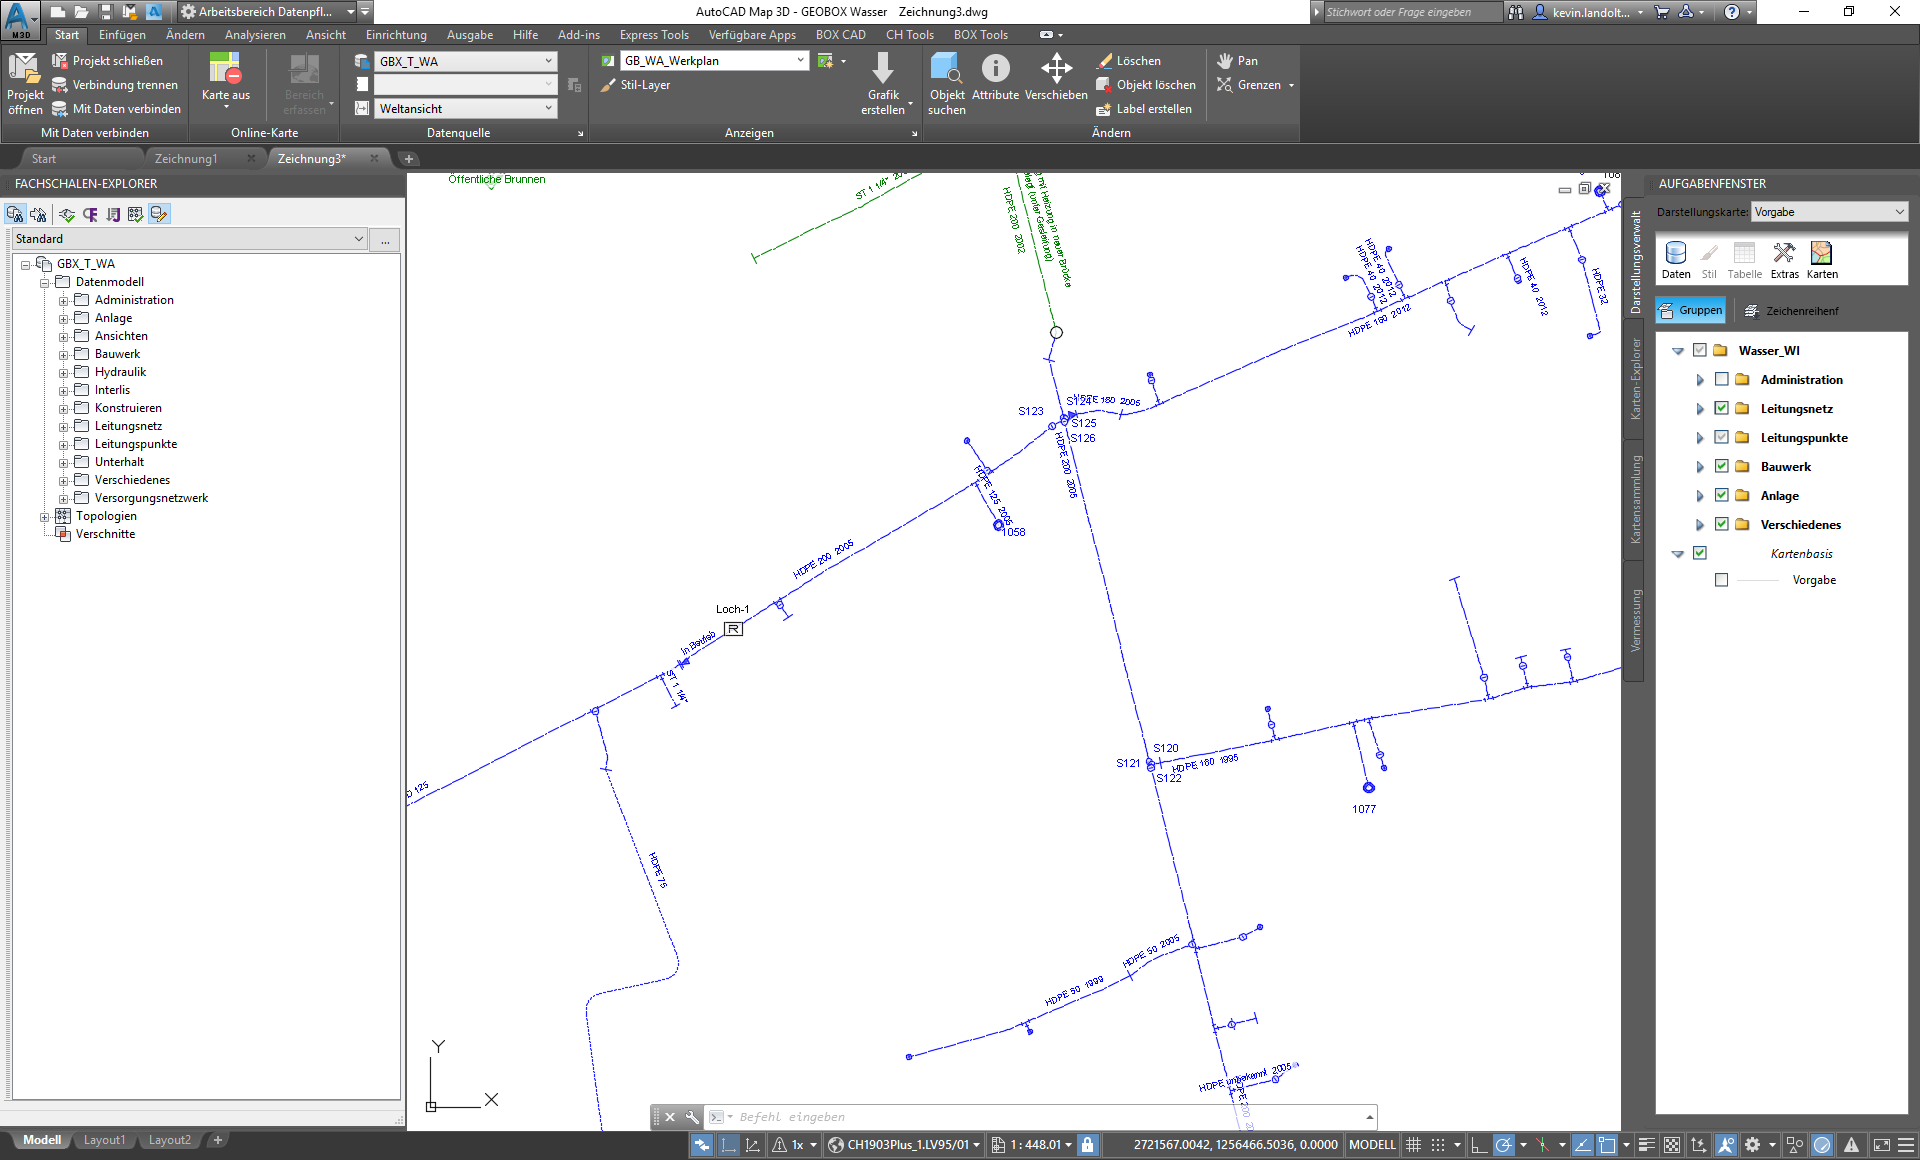Enable the Administration layer checkbox
1920x1160 pixels.
point(1721,379)
